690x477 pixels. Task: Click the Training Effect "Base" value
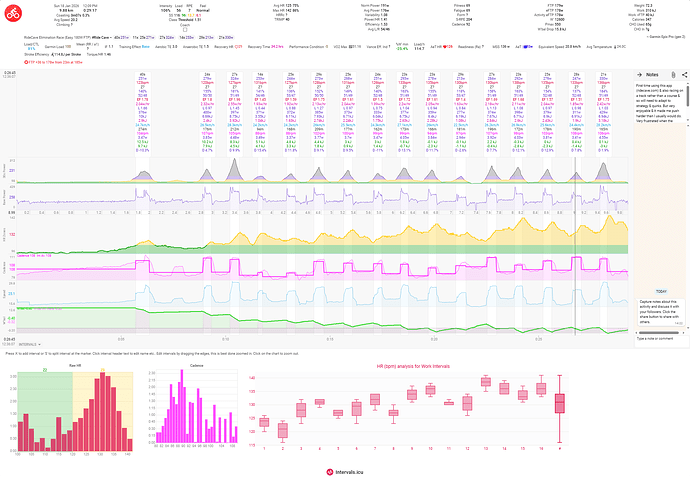pos(147,45)
